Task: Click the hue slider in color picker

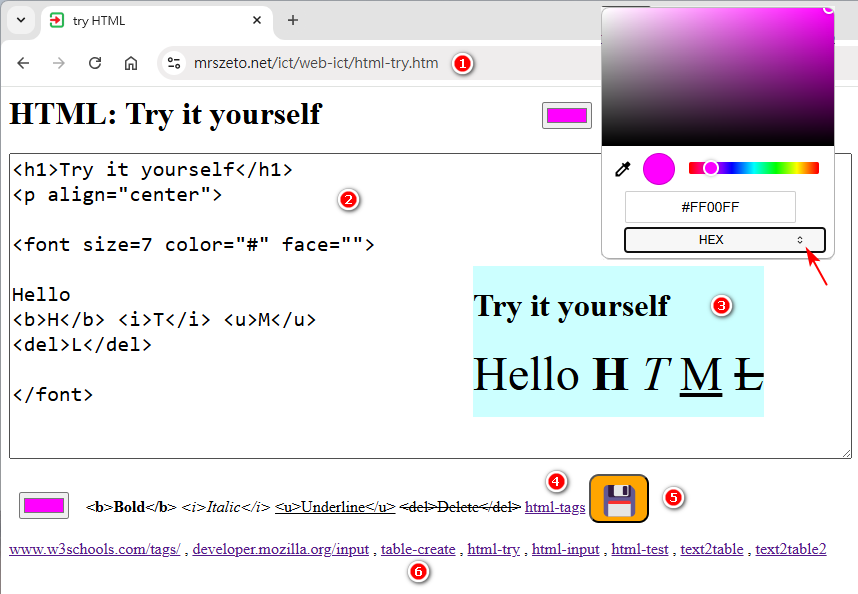Action: point(754,168)
